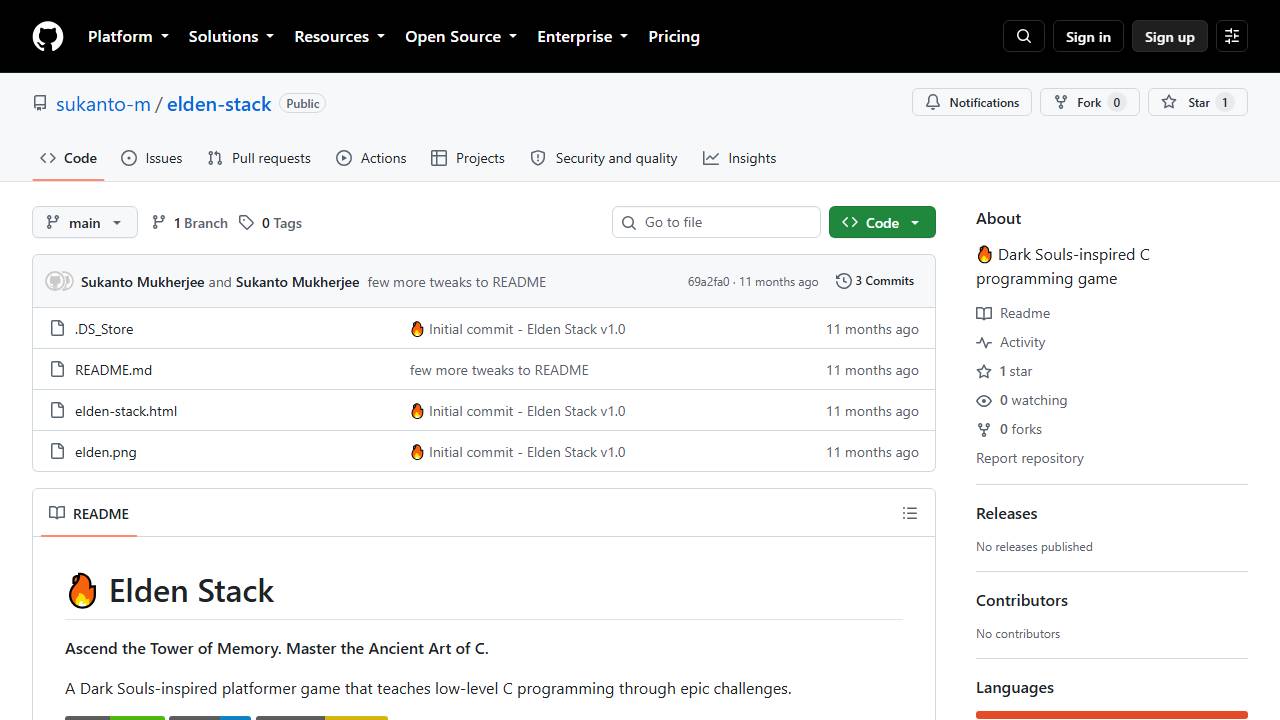Open the Open Source dropdown

(x=461, y=36)
